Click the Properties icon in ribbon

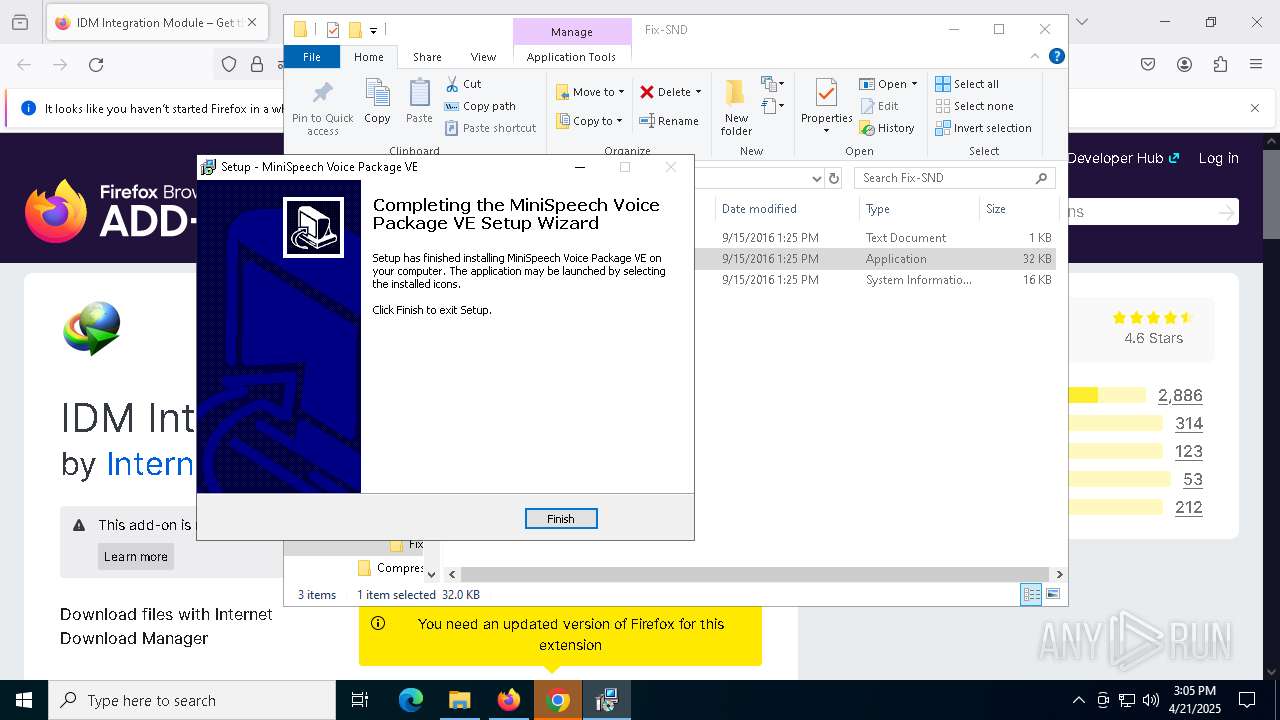(826, 94)
